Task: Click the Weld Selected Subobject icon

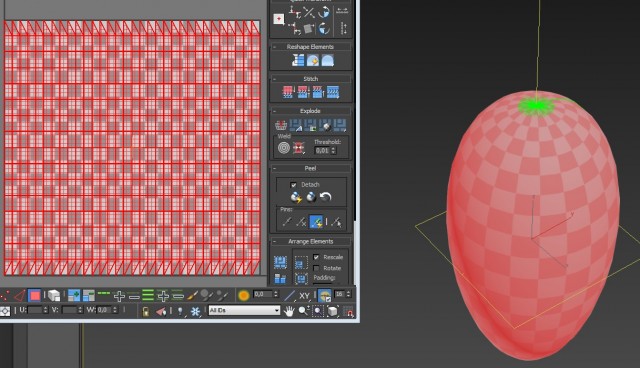Action: coord(299,148)
